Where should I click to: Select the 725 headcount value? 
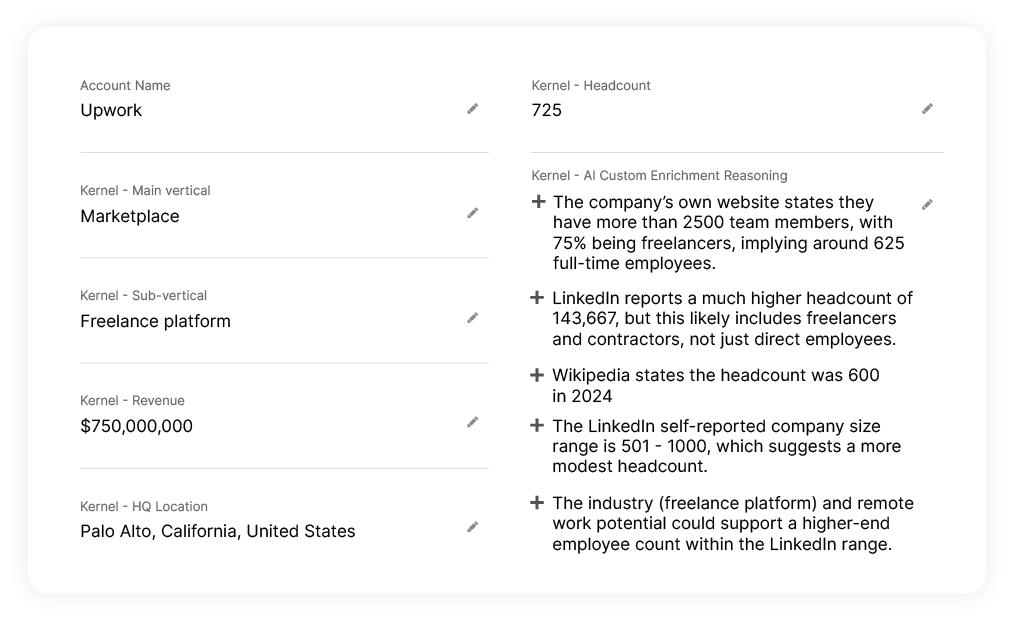(x=546, y=111)
